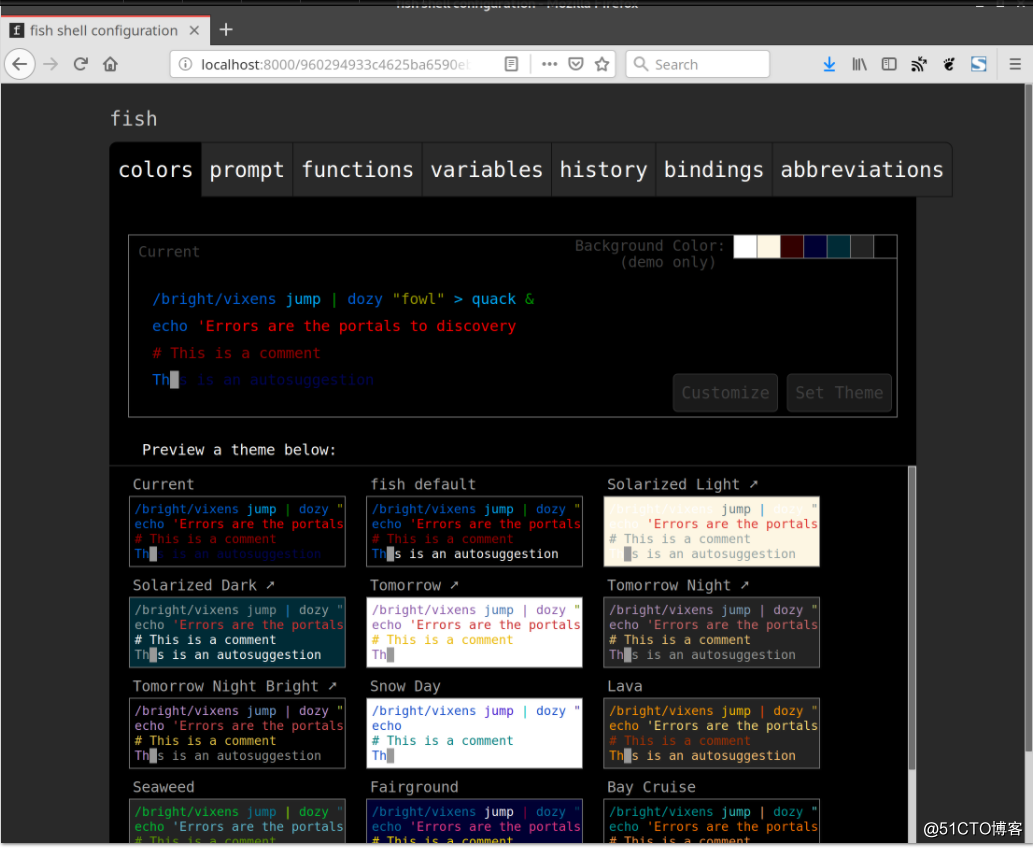The width and height of the screenshot is (1033, 848).
Task: Go back with the browser back arrow
Action: [20, 64]
